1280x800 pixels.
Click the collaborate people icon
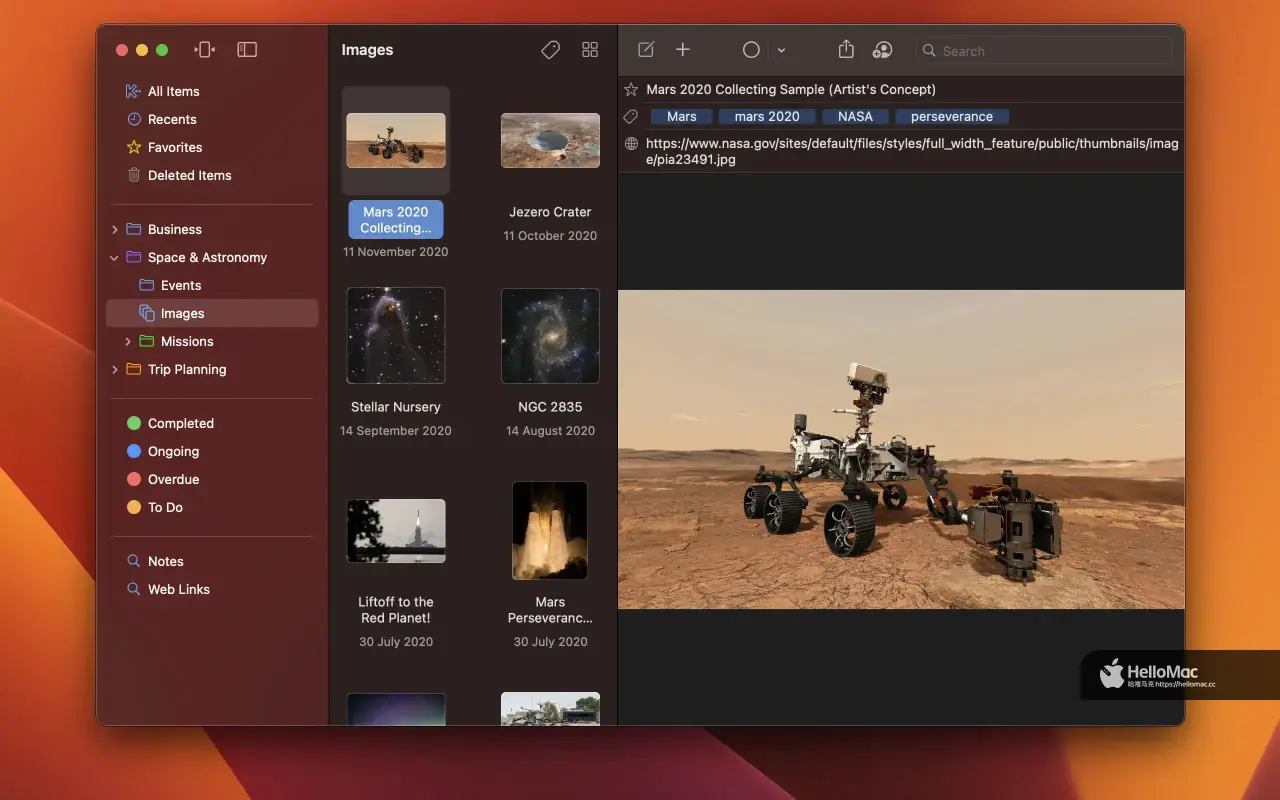882,50
